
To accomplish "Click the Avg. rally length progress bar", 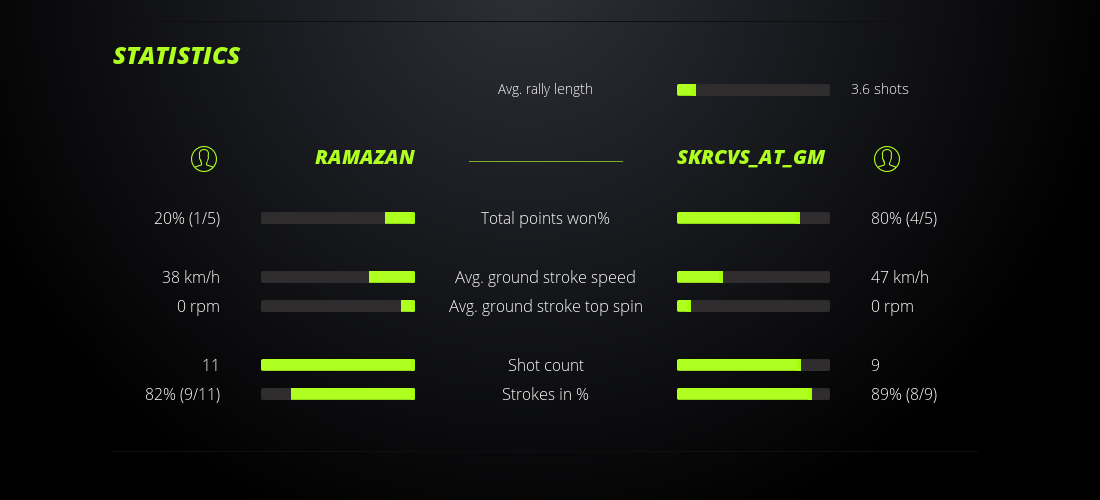I will coord(753,90).
